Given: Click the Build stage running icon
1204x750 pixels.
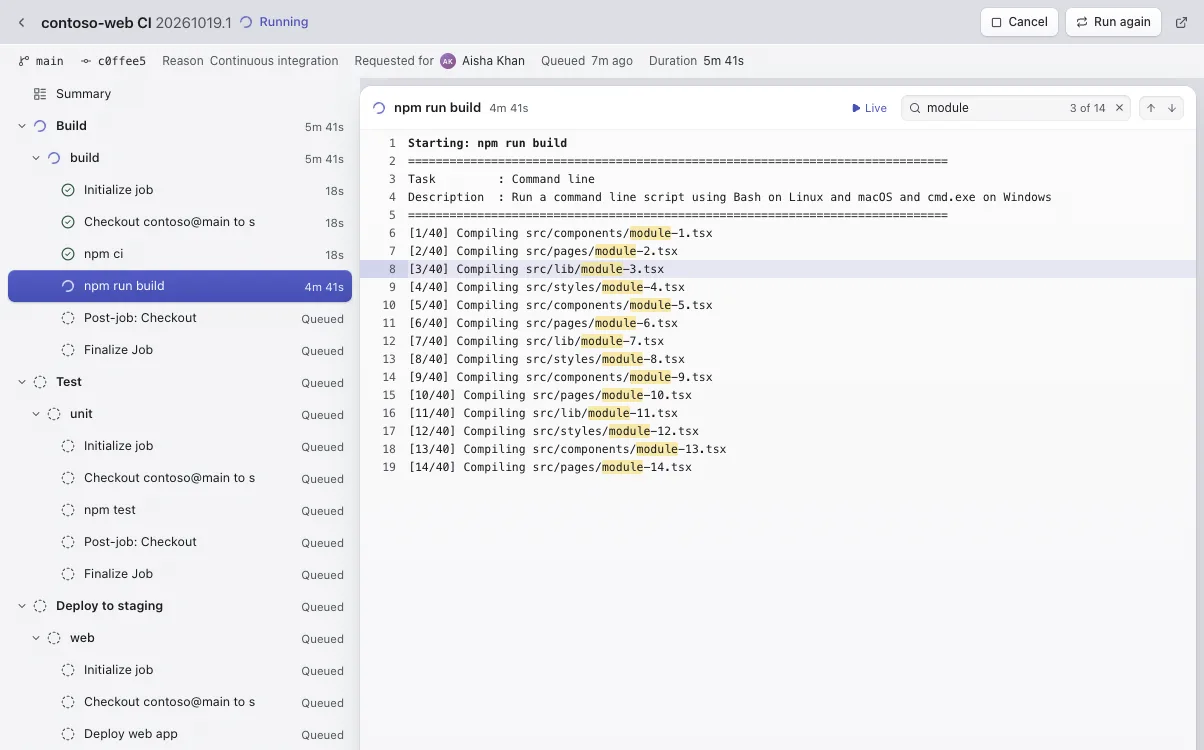Looking at the screenshot, I should coord(40,126).
